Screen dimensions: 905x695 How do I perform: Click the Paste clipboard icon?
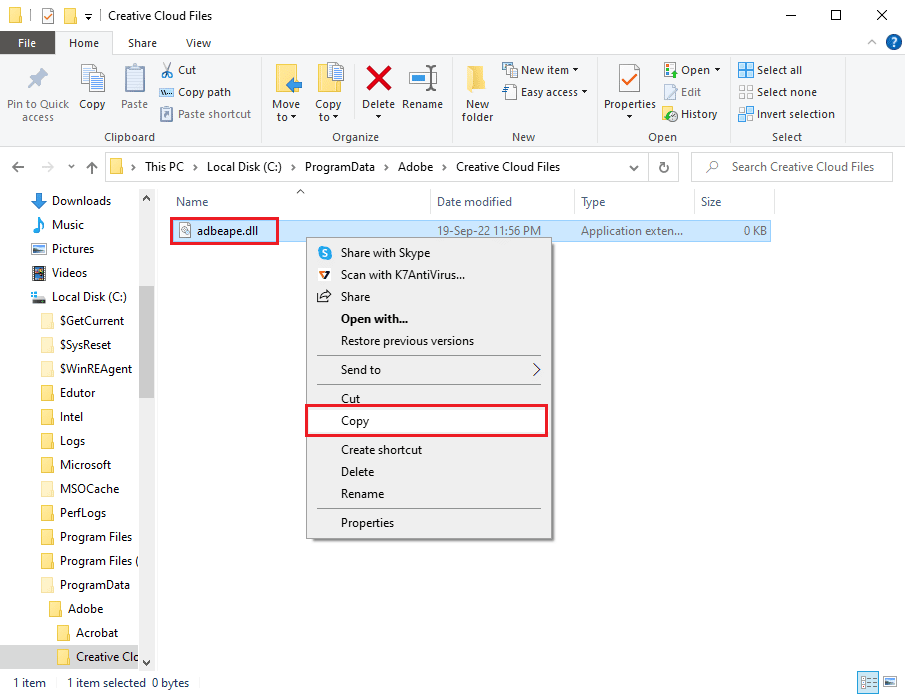[x=134, y=80]
